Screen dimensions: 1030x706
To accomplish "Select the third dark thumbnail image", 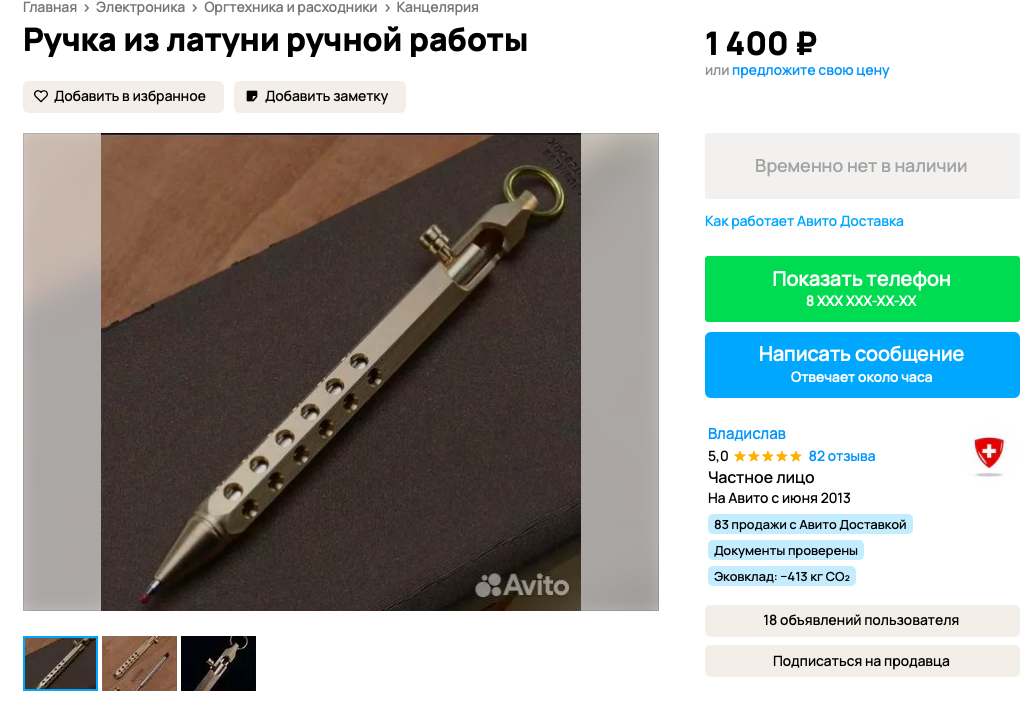I will pos(218,663).
